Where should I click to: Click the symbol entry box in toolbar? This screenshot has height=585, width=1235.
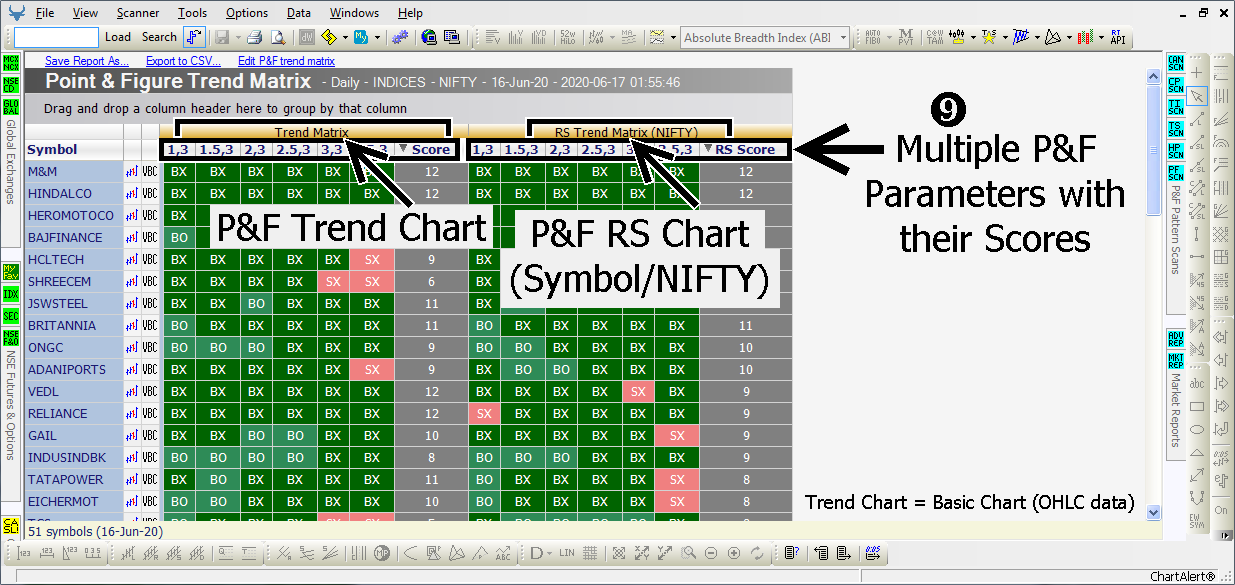point(56,37)
